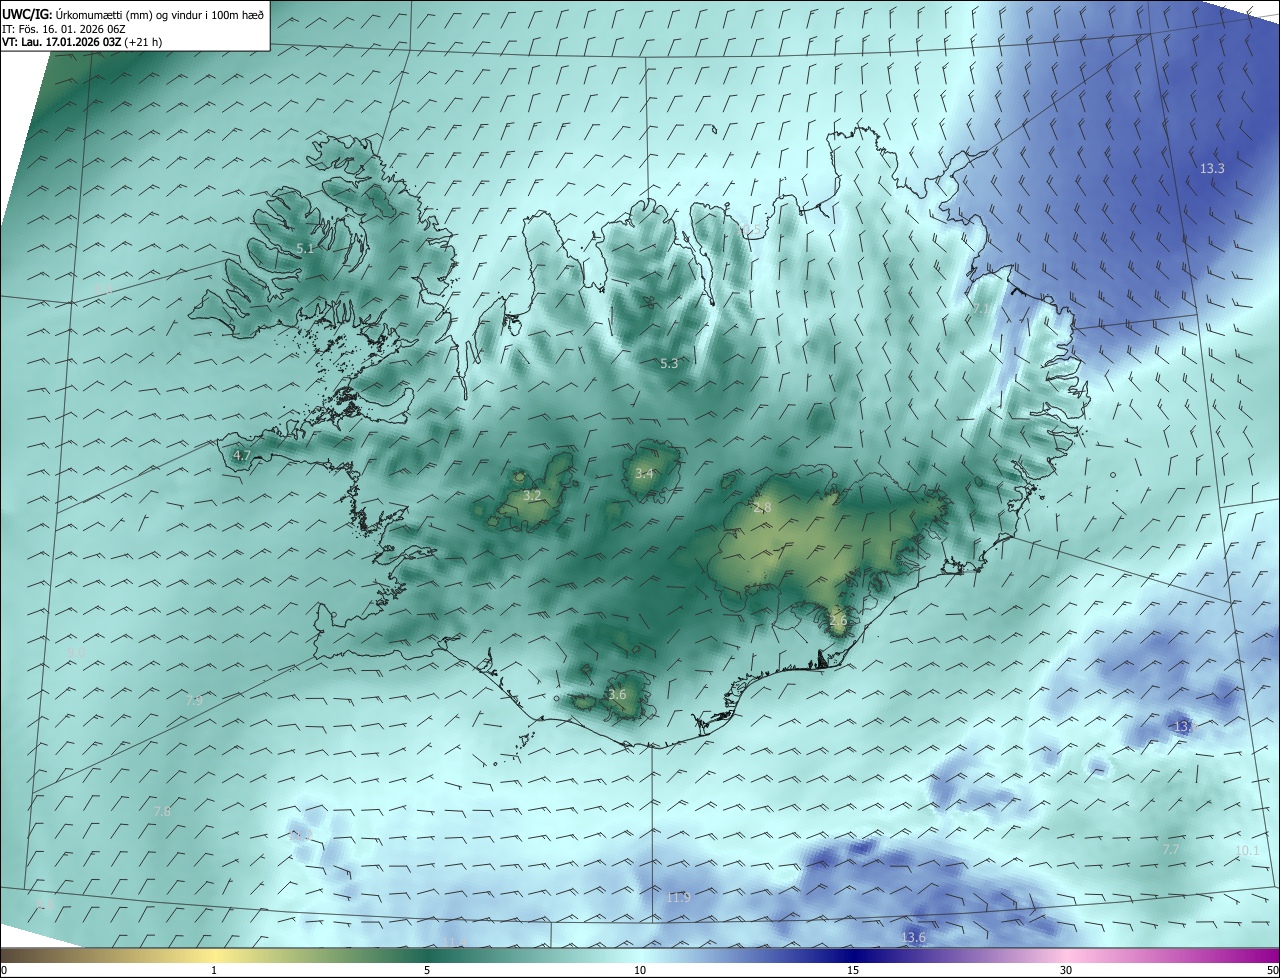1280x978 pixels.
Task: Click the 11.9 value south of Iceland
Action: (x=678, y=897)
